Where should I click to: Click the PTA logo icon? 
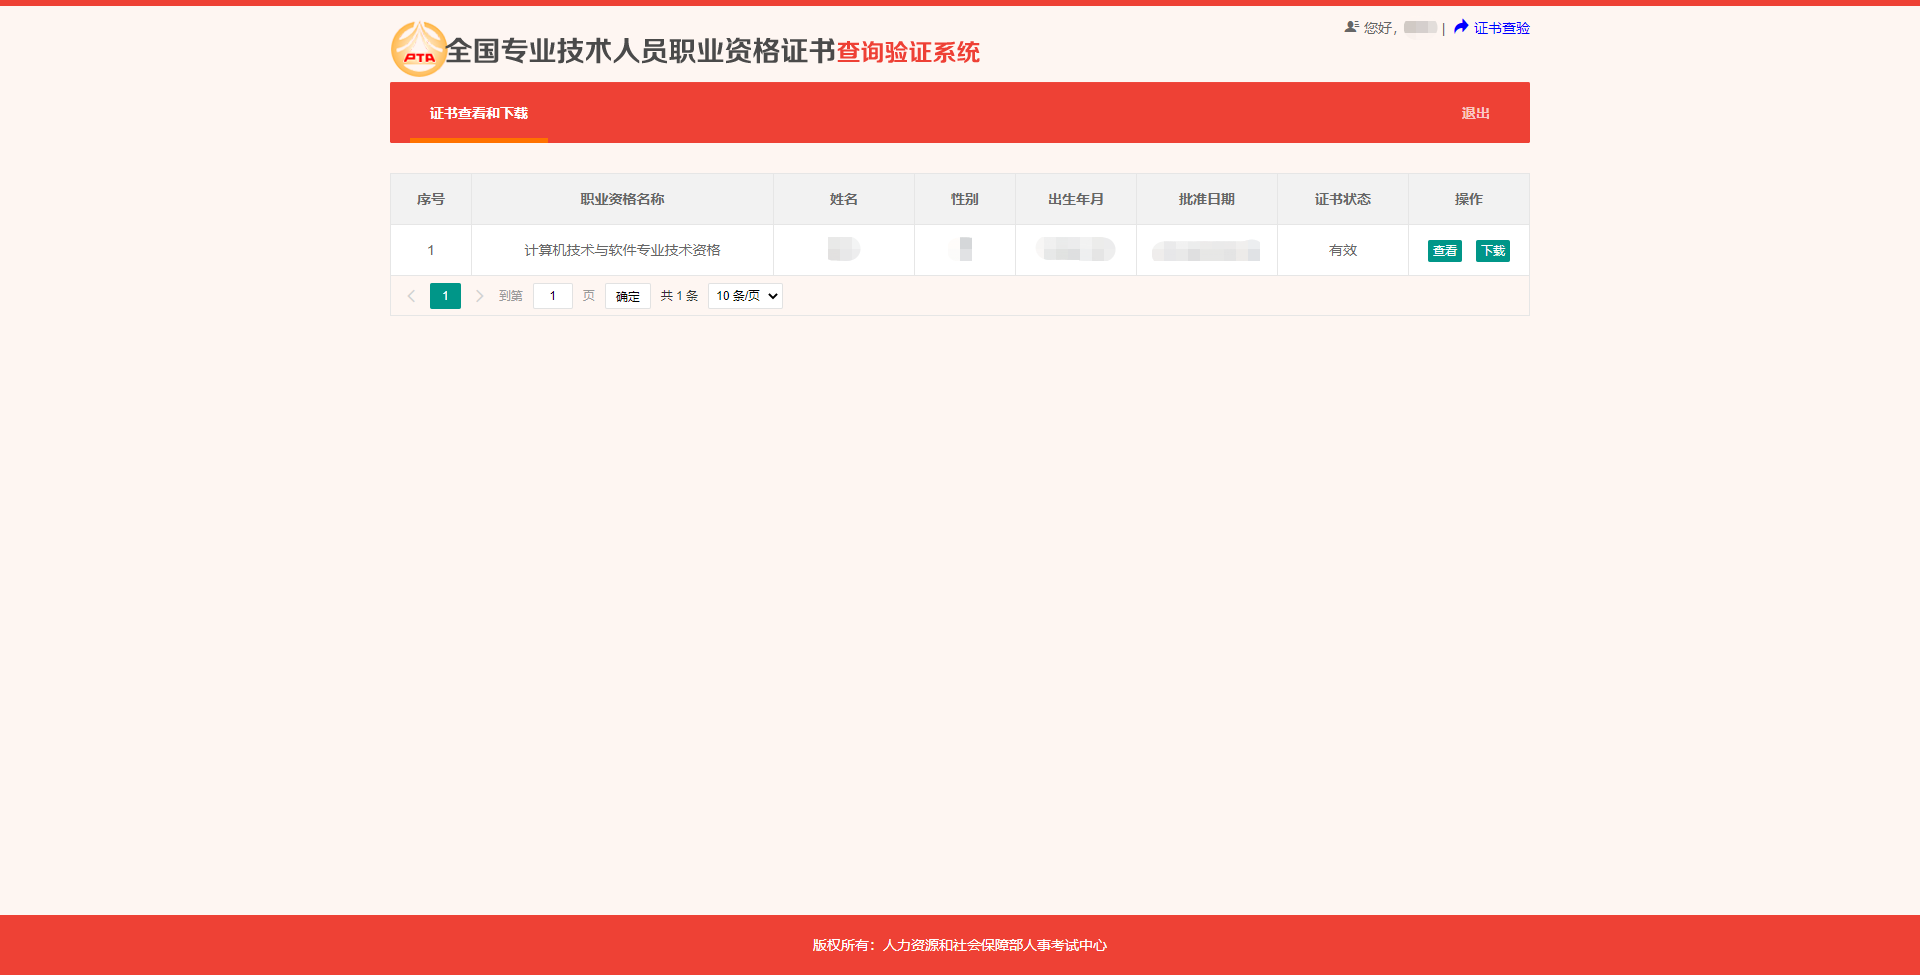418,50
